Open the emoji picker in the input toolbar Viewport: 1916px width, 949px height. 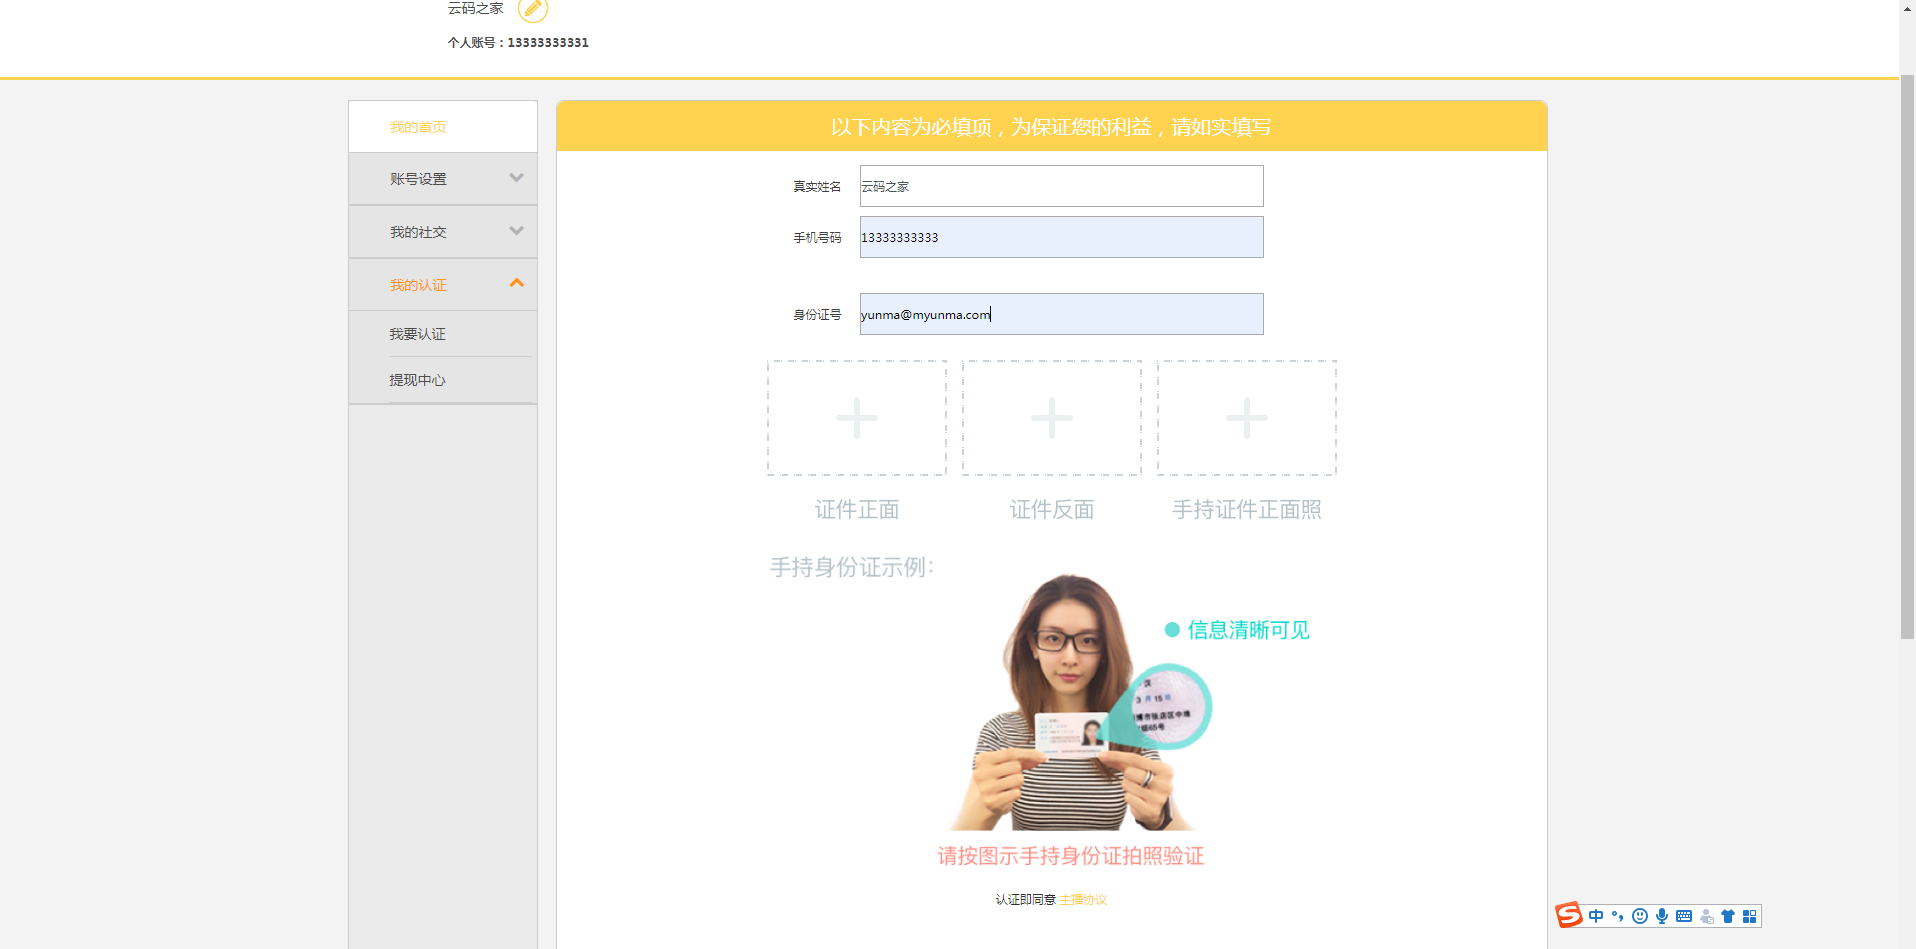[x=1640, y=915]
